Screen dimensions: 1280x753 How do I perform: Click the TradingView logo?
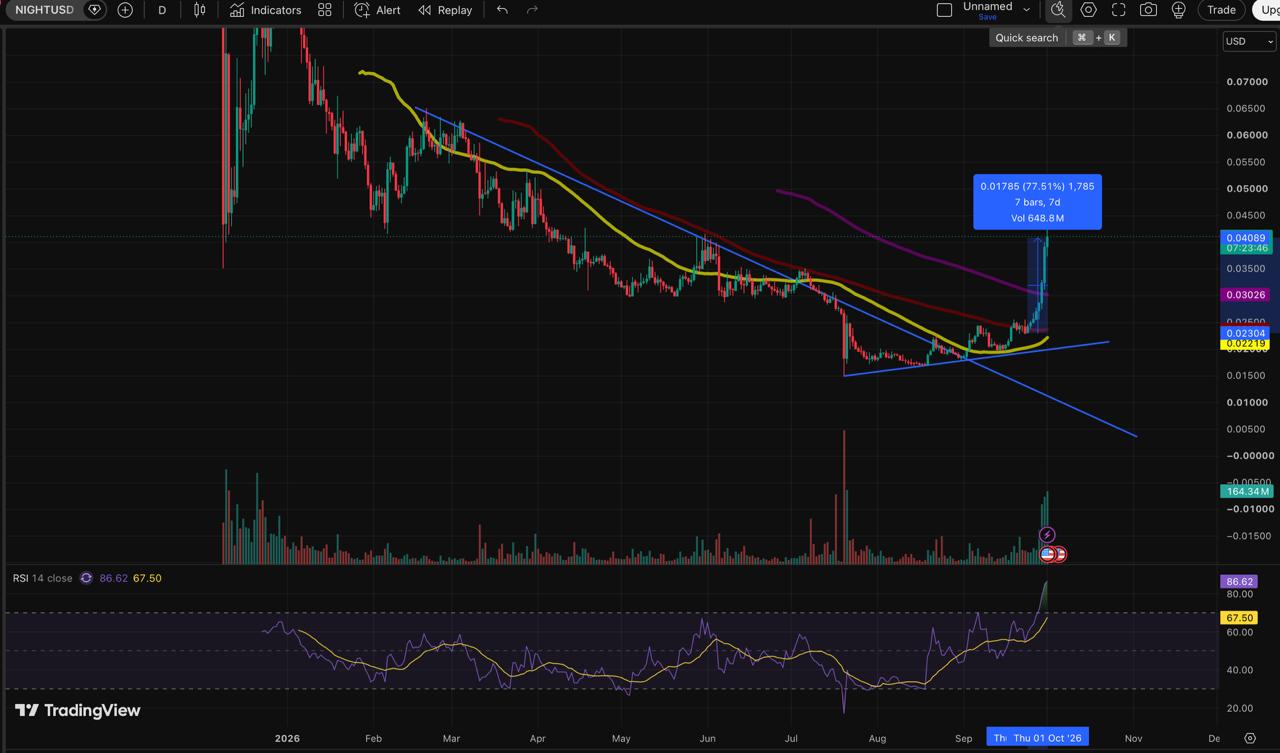[77, 710]
